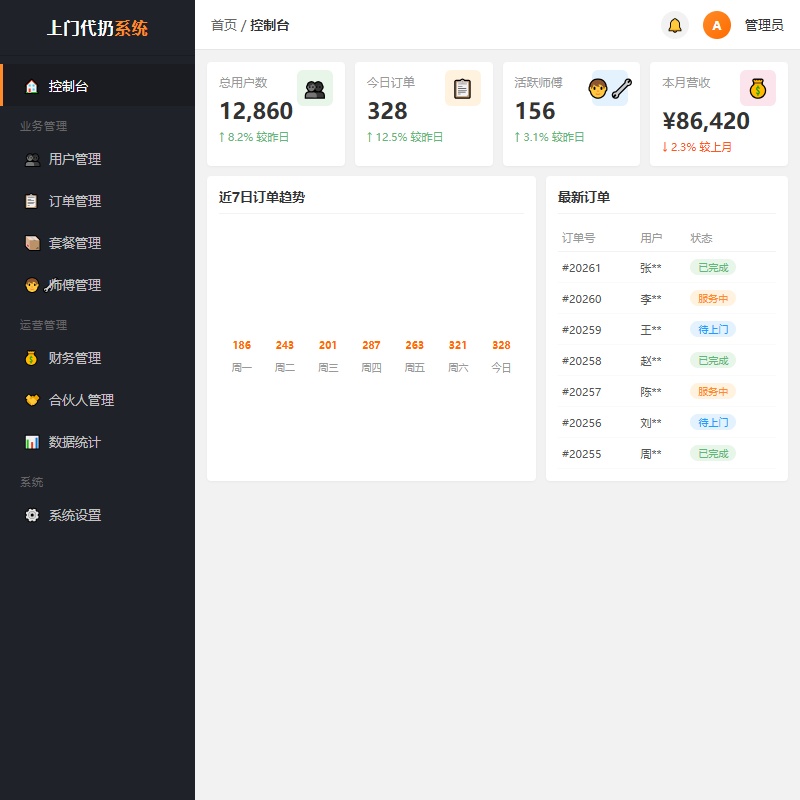Open order #20255 row
The image size is (800, 800).
pyautogui.click(x=666, y=454)
